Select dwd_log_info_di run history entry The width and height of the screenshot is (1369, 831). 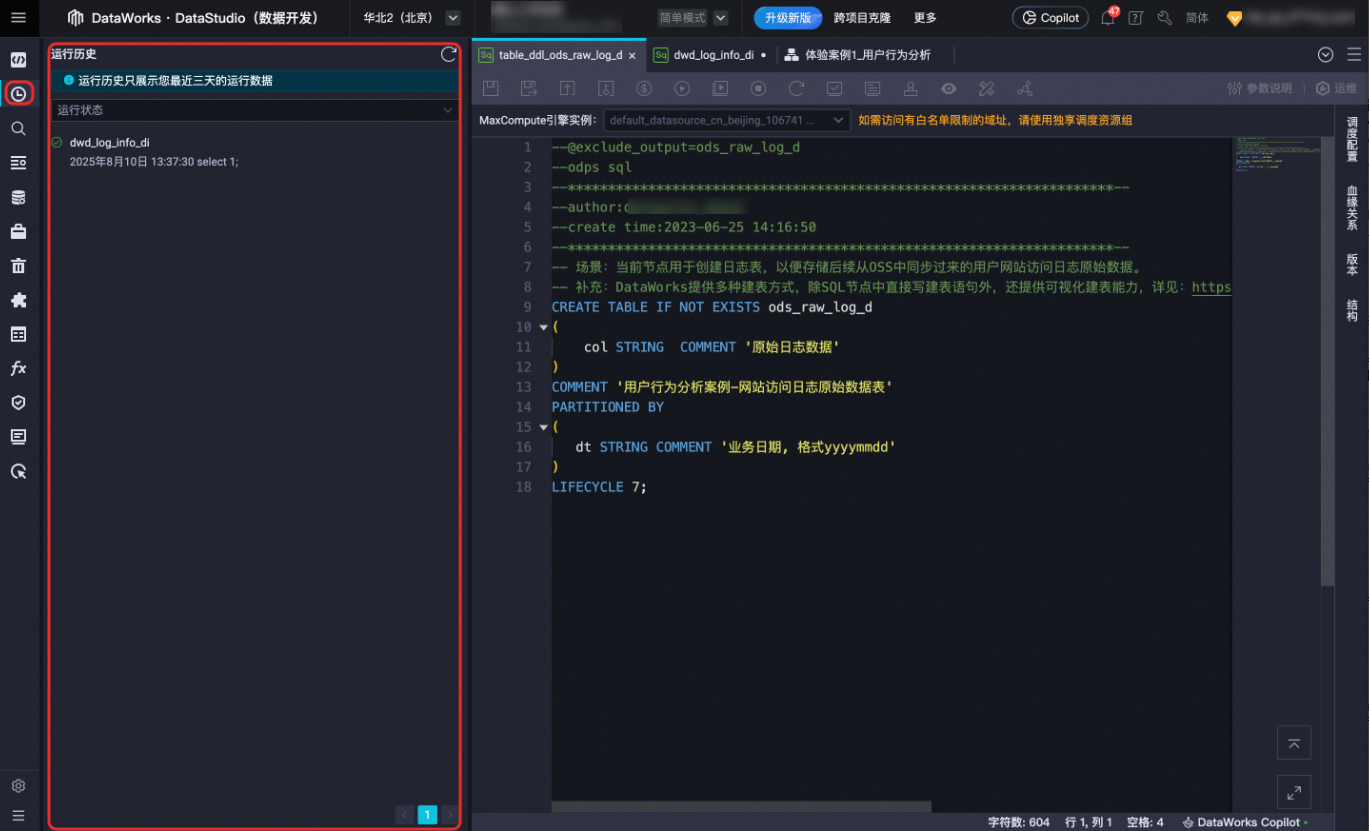tap(254, 152)
